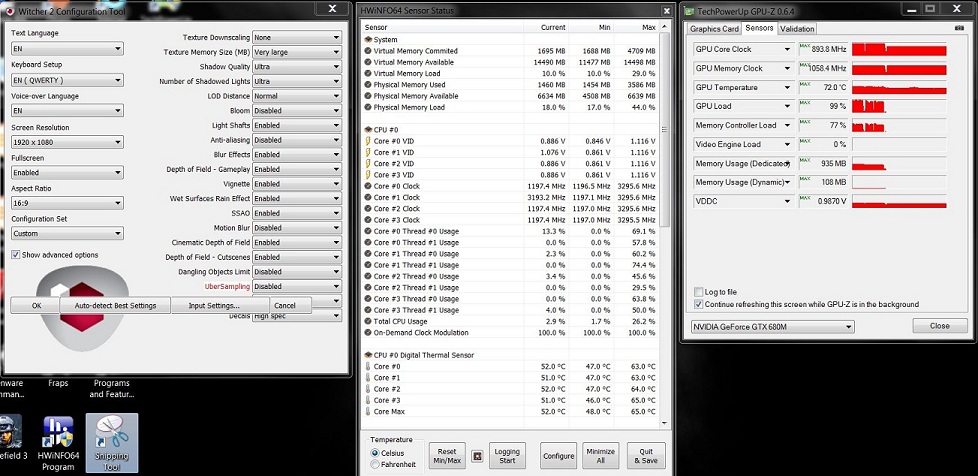This screenshot has height=476, width=978.
Task: Open the Keyboard Setup dropdown
Action: [67, 80]
